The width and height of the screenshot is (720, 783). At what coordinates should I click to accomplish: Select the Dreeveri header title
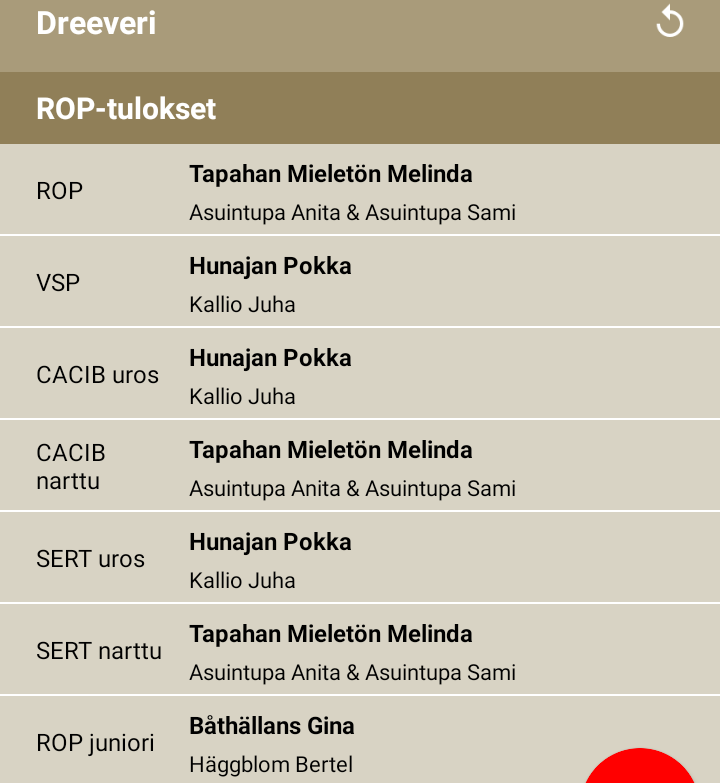point(96,23)
